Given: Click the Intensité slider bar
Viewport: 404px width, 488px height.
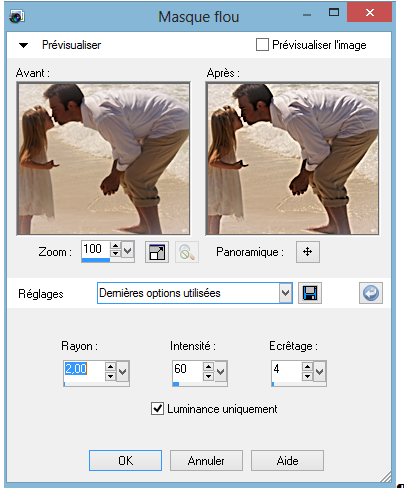Looking at the screenshot, I should click(200, 384).
